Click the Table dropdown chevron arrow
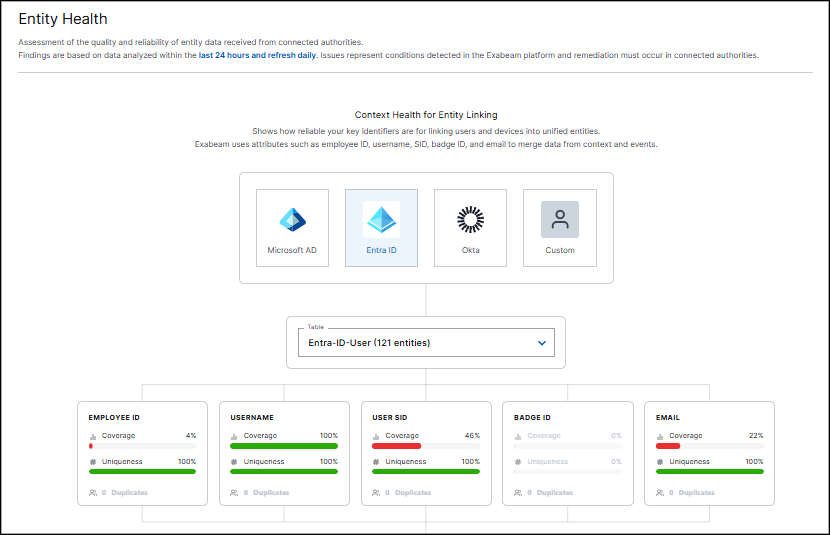The height and width of the screenshot is (535, 830). (x=542, y=343)
